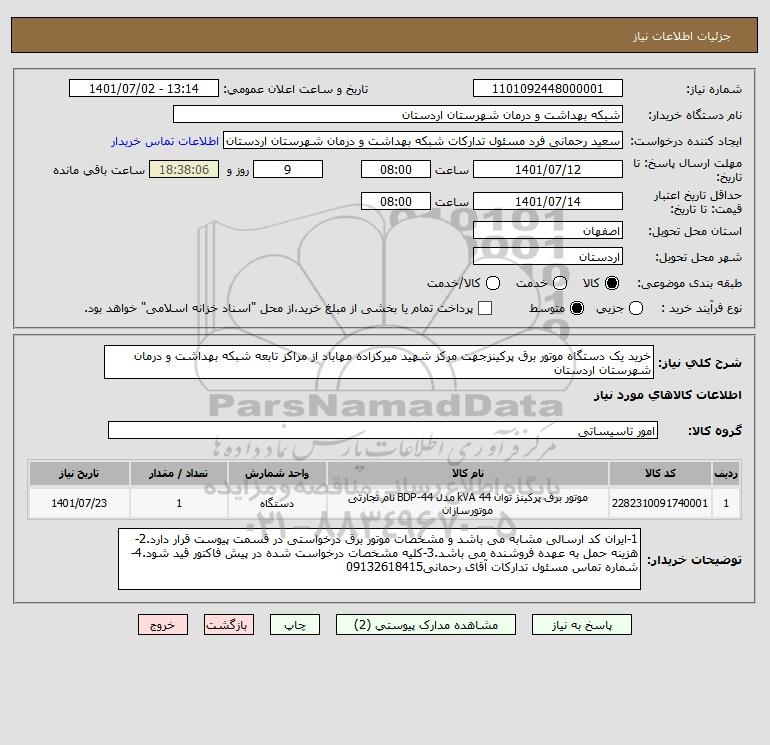770x745 pixels.
Task: Click the goods group field امور تاسیساتی
Action: (383, 430)
